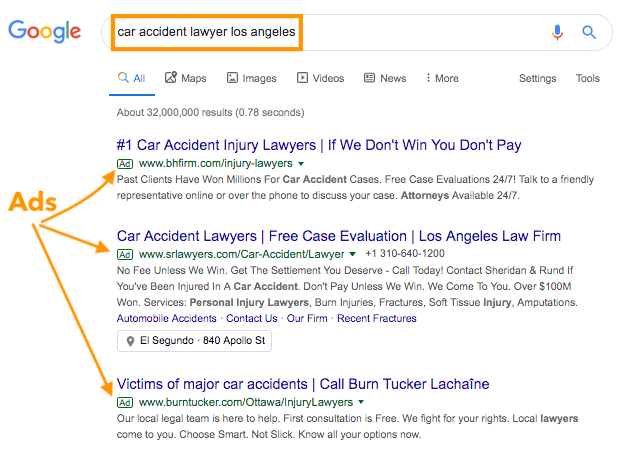
Task: Click El Segundo 840 Apollo St location button
Action: 194,341
